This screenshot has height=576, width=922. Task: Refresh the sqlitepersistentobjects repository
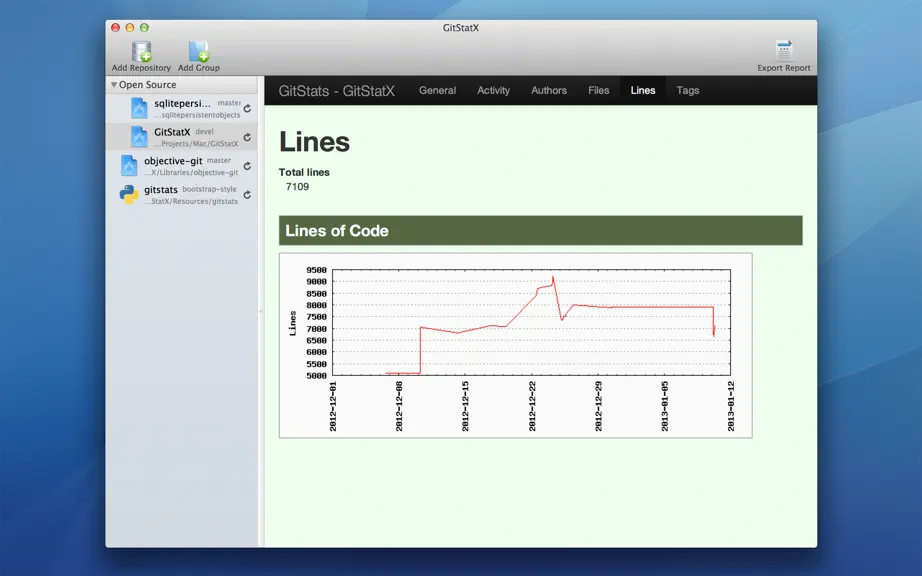tap(248, 109)
